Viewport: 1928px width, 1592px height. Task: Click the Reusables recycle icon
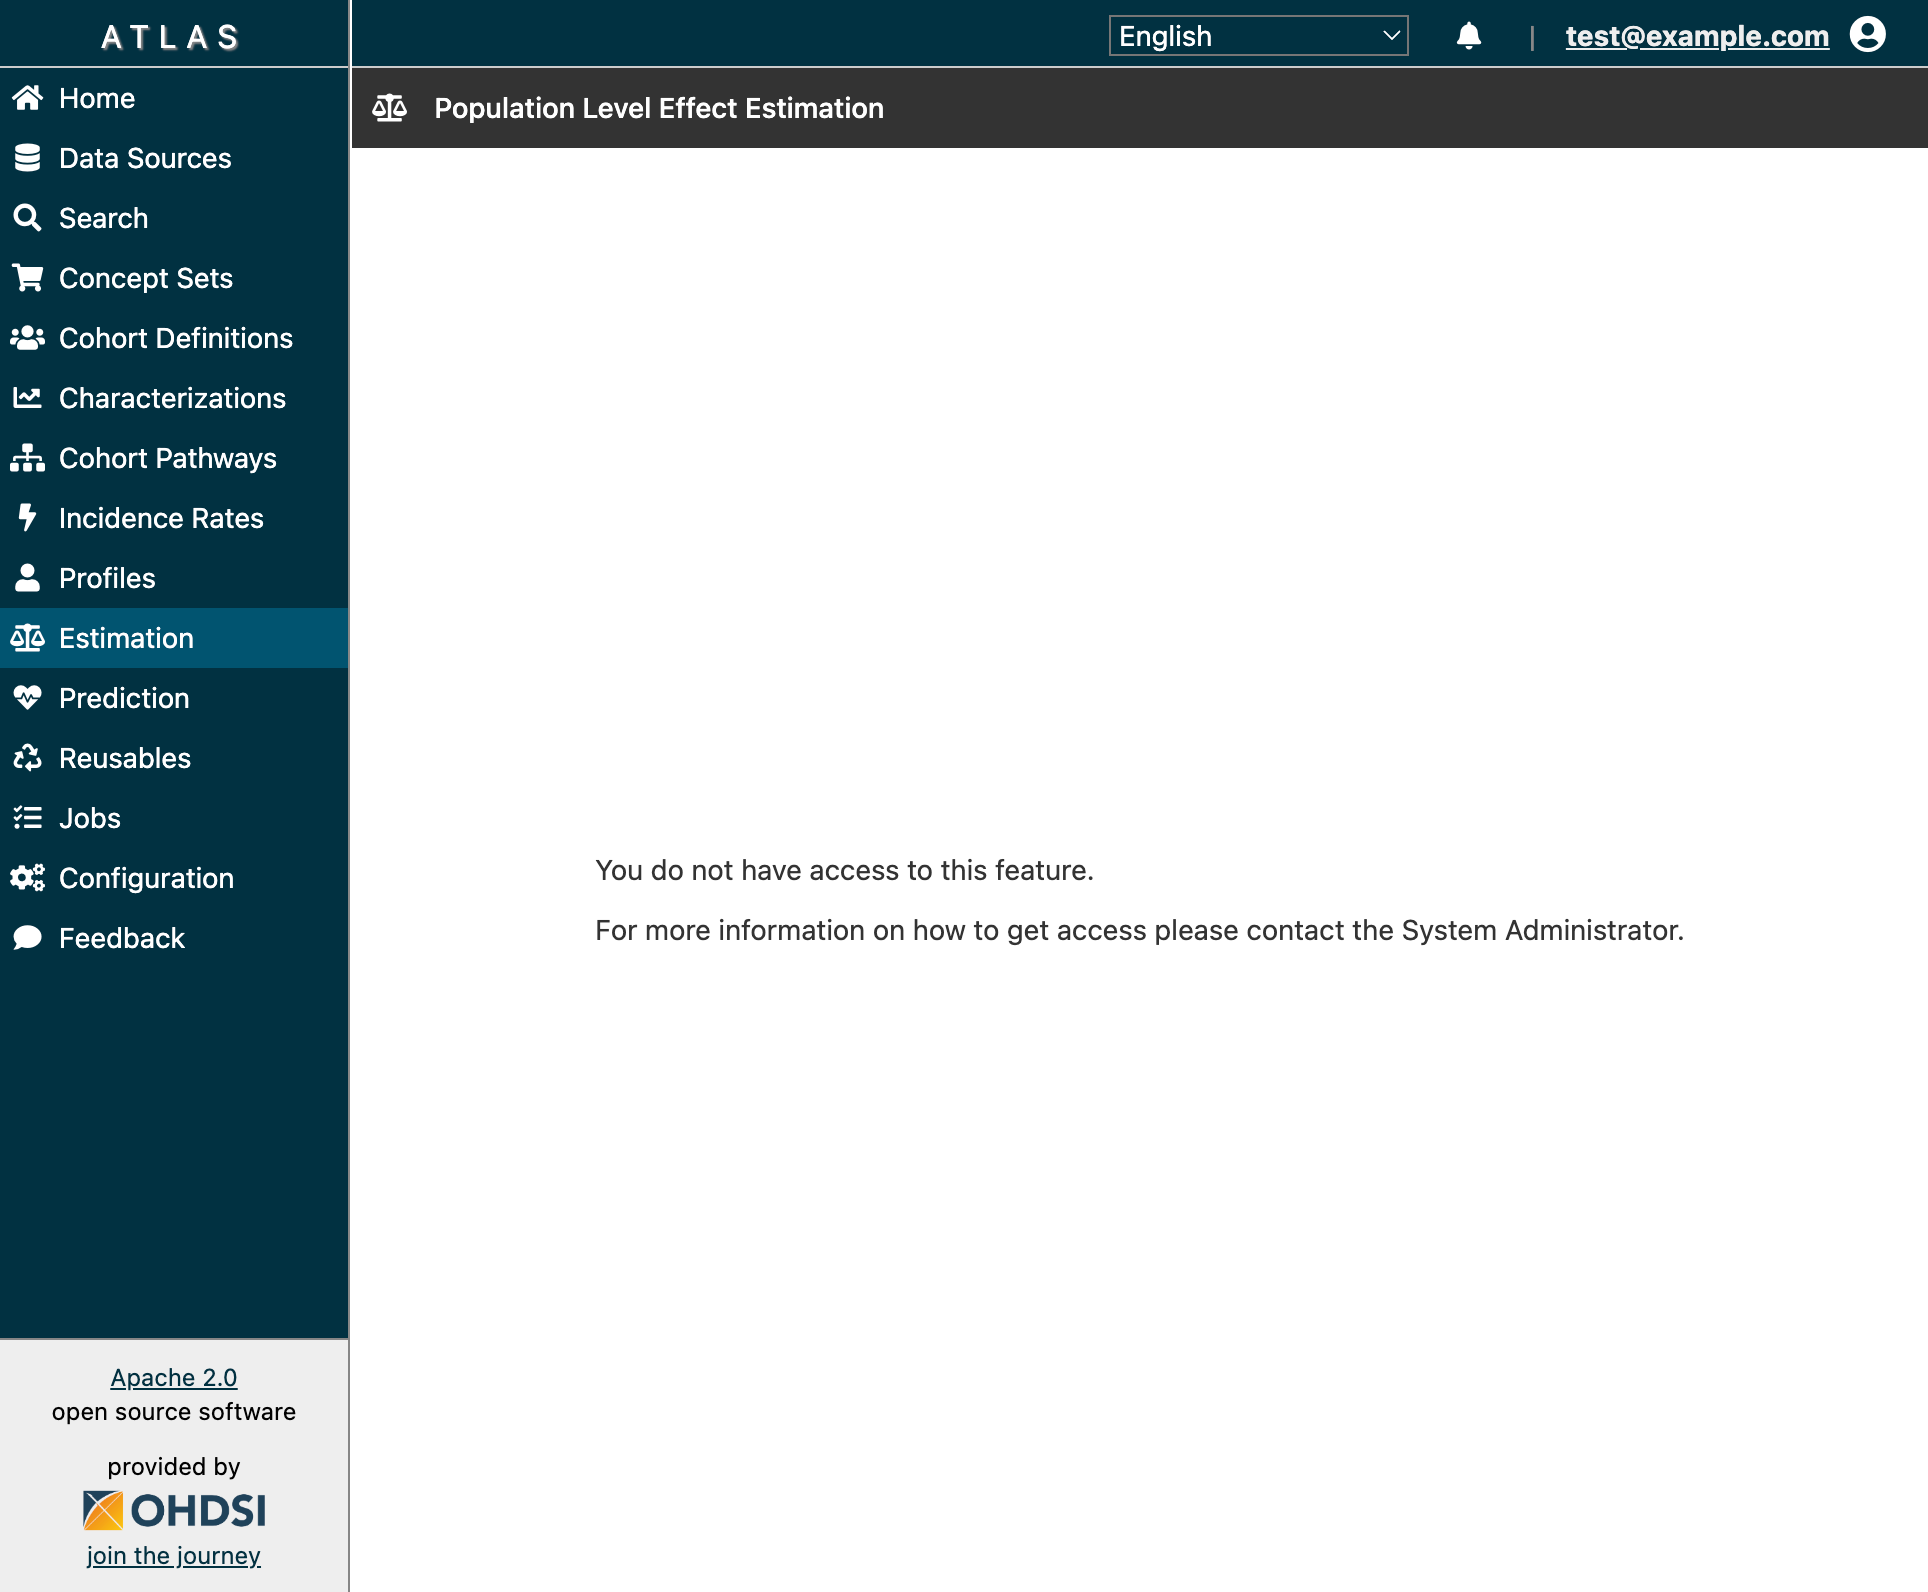[x=27, y=757]
